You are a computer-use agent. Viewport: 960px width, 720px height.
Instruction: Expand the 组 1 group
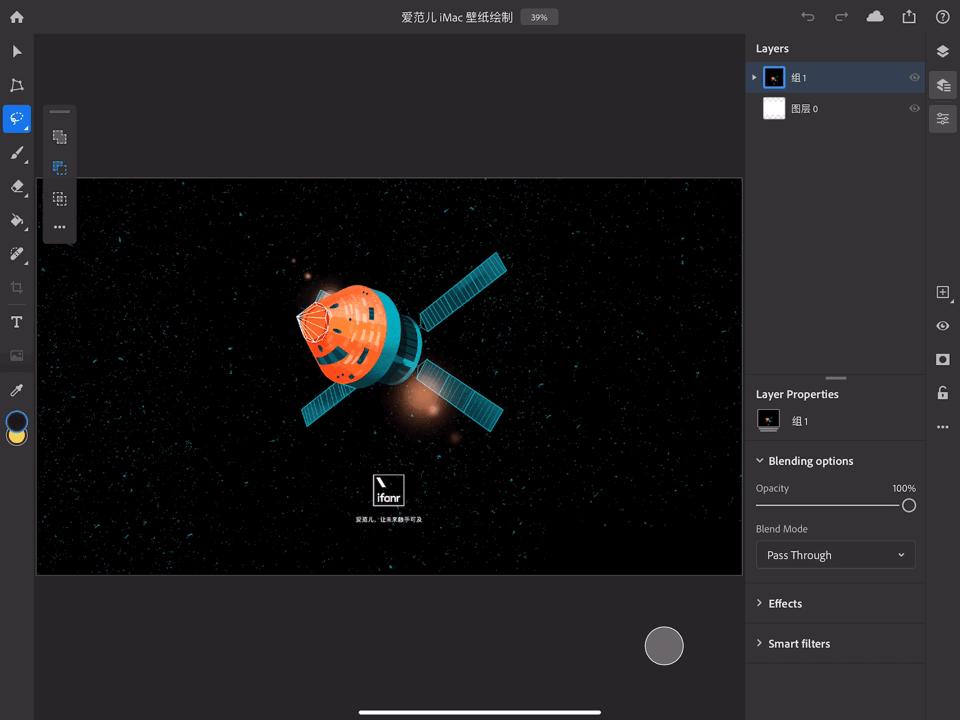click(x=754, y=77)
